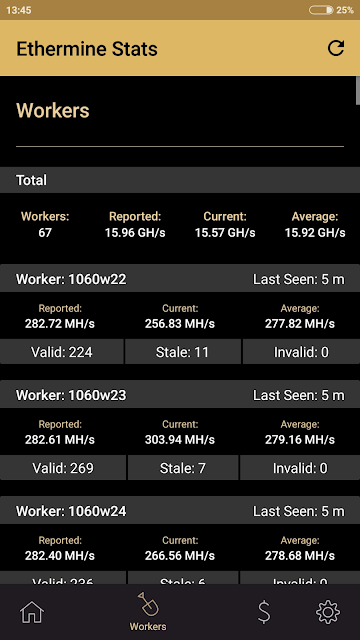Tap the Valid: 269 cell
360x640 pixels.
(63, 468)
